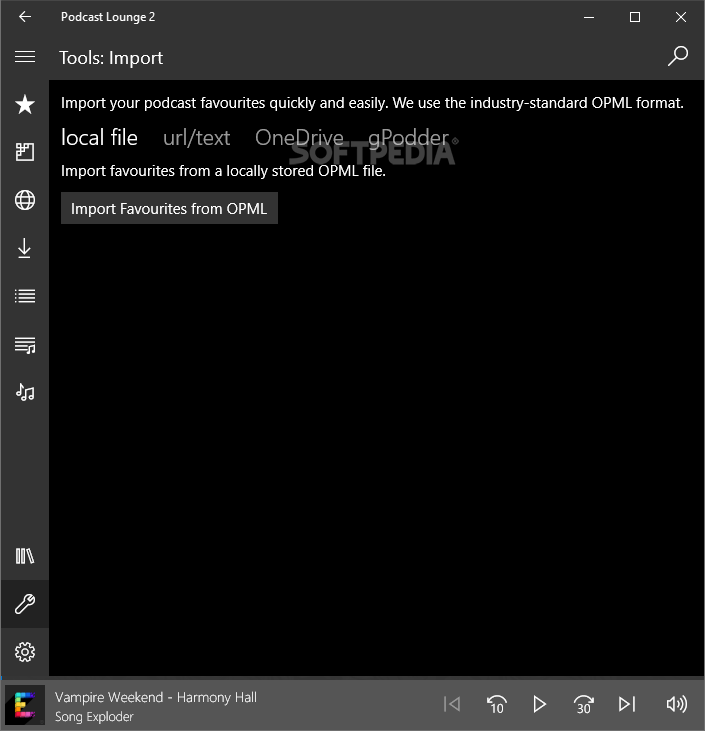Skip to previous track
This screenshot has height=731, width=705.
coord(452,704)
